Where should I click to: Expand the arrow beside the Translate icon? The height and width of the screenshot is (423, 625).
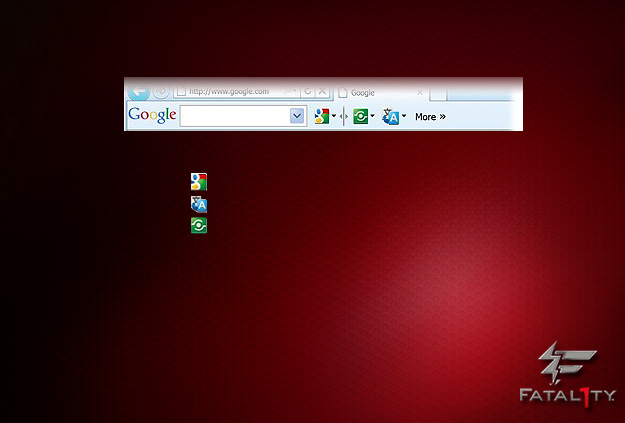[x=404, y=116]
